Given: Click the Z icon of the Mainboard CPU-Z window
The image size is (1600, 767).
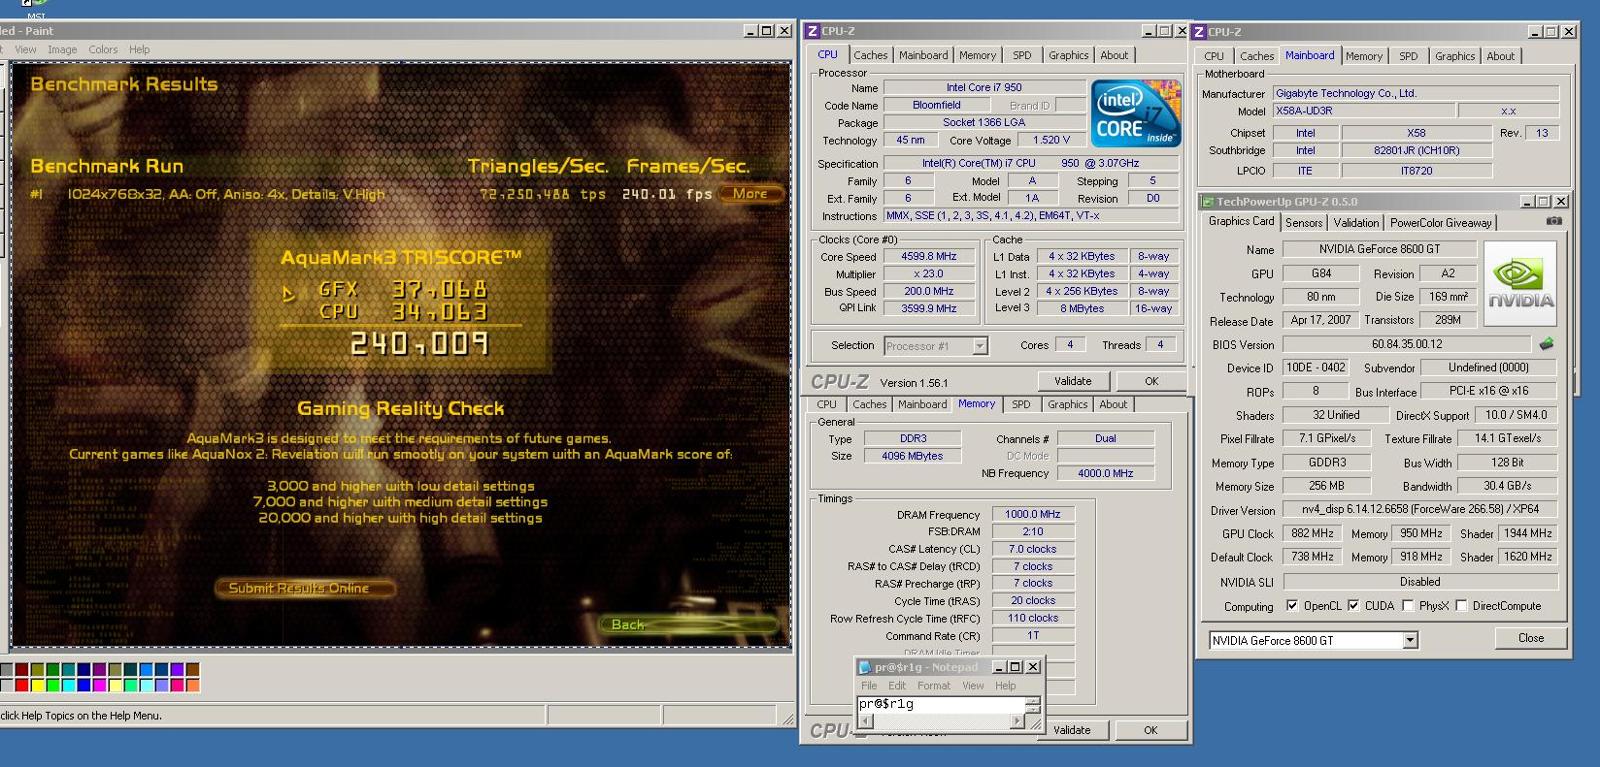Looking at the screenshot, I should (x=1199, y=31).
